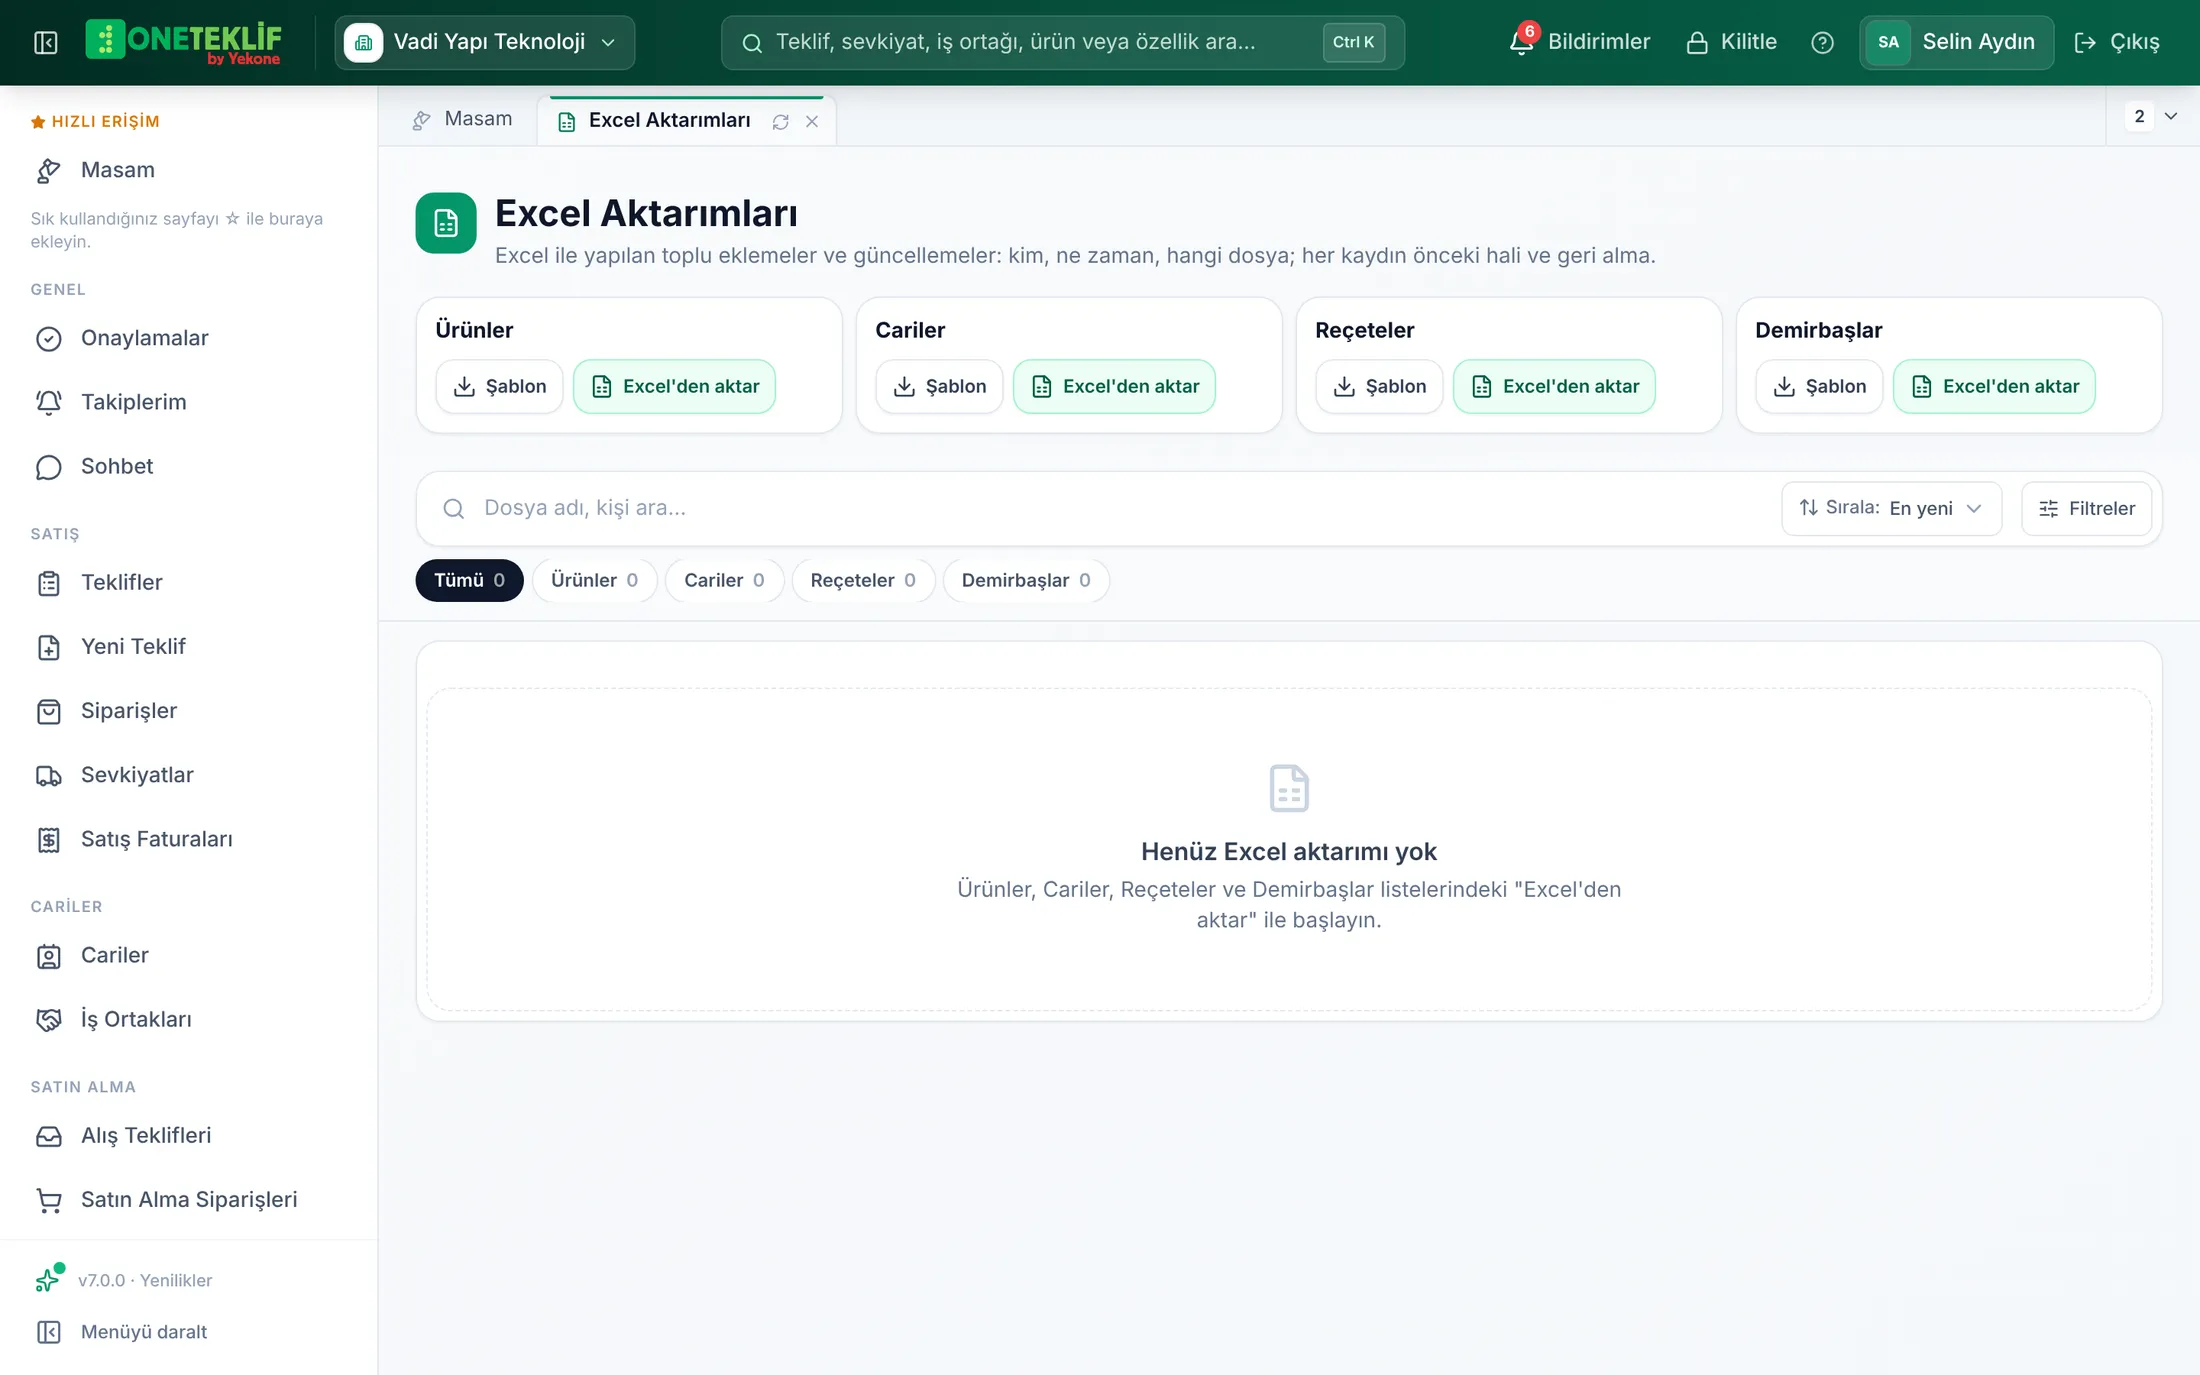Click Excel'den aktar under Reçeteler
The width and height of the screenshot is (2200, 1375).
[1555, 386]
